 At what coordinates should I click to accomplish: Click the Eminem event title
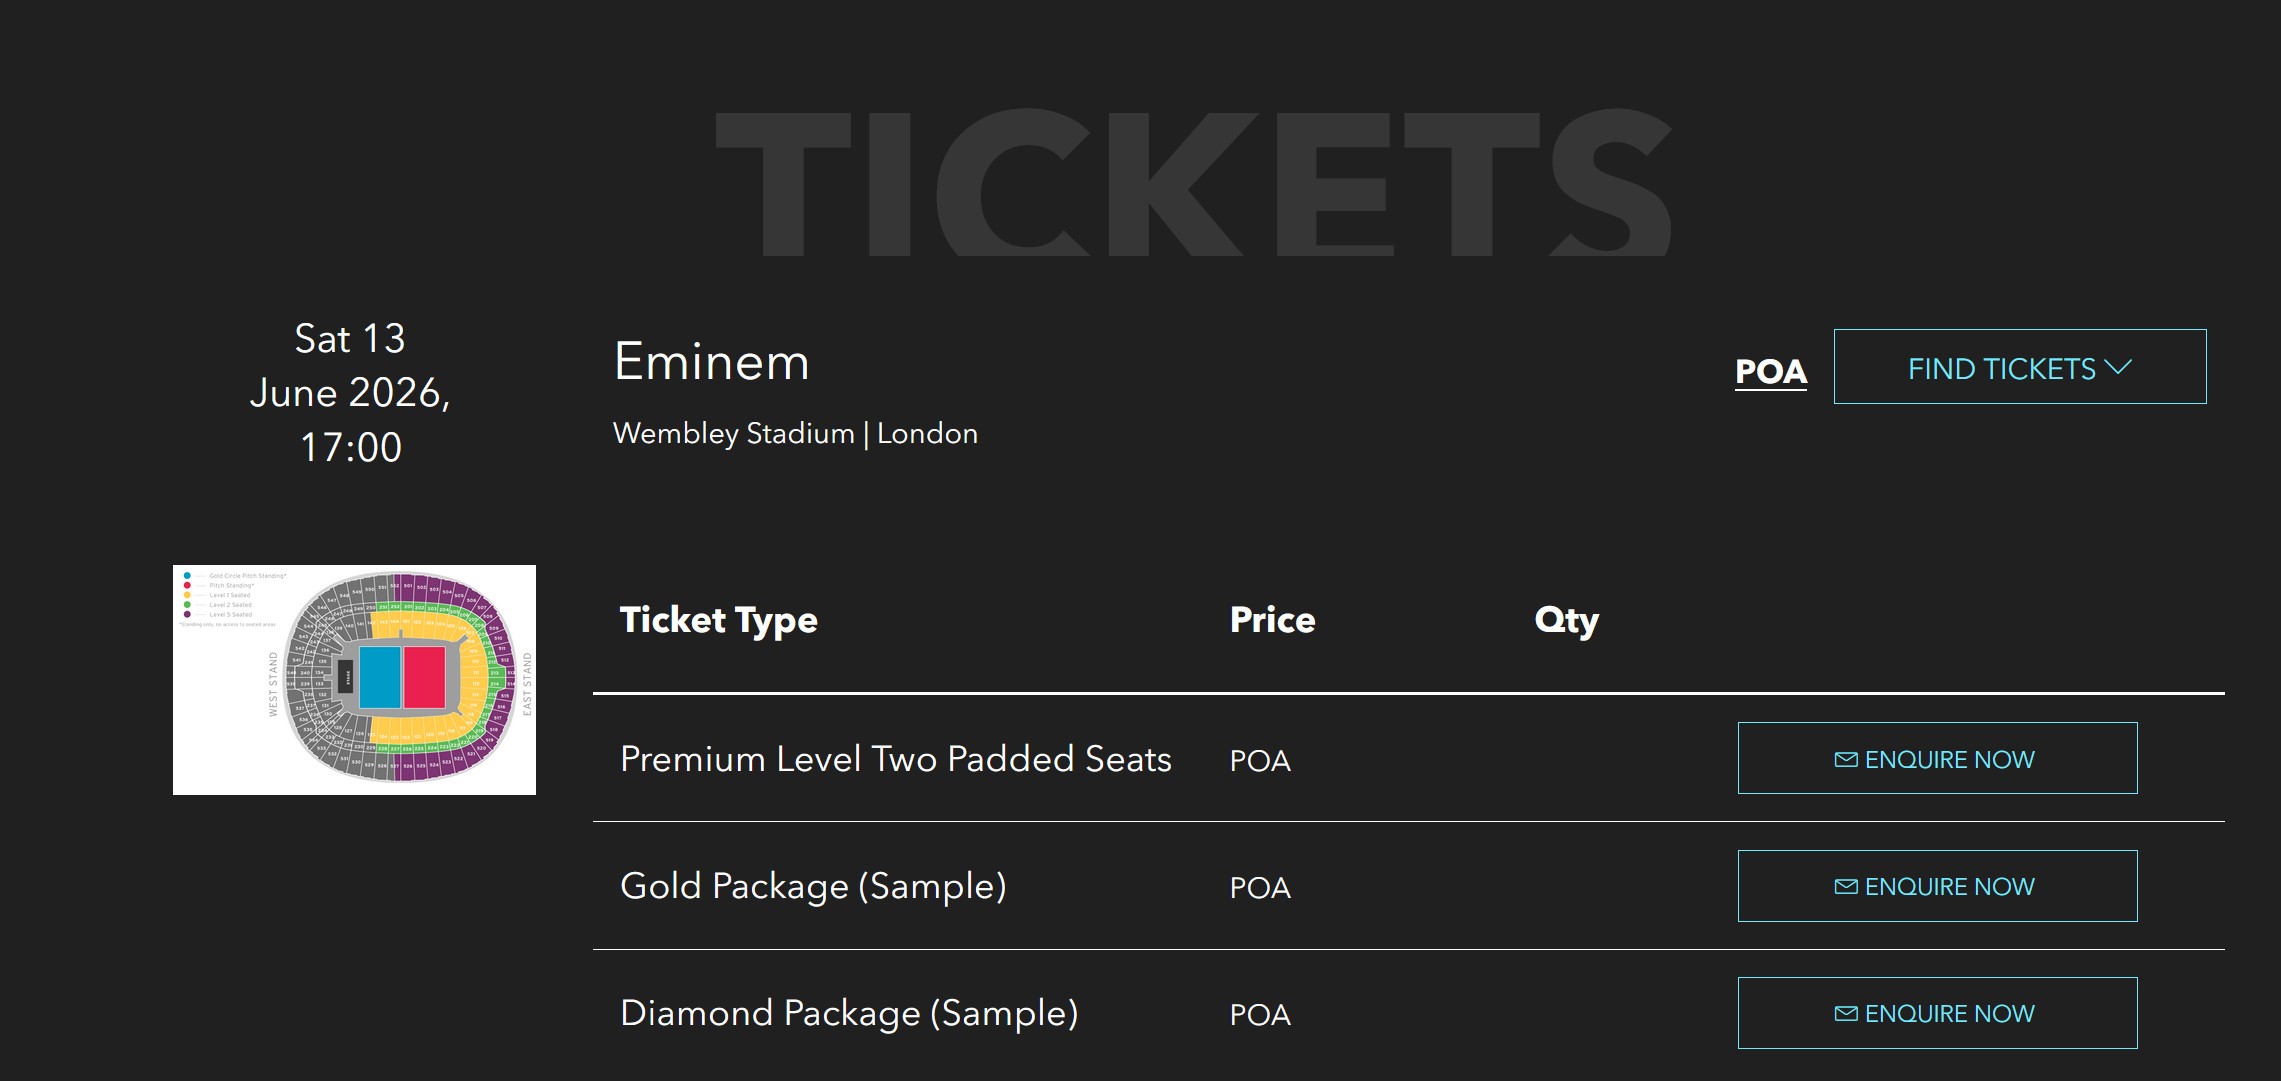coord(711,362)
